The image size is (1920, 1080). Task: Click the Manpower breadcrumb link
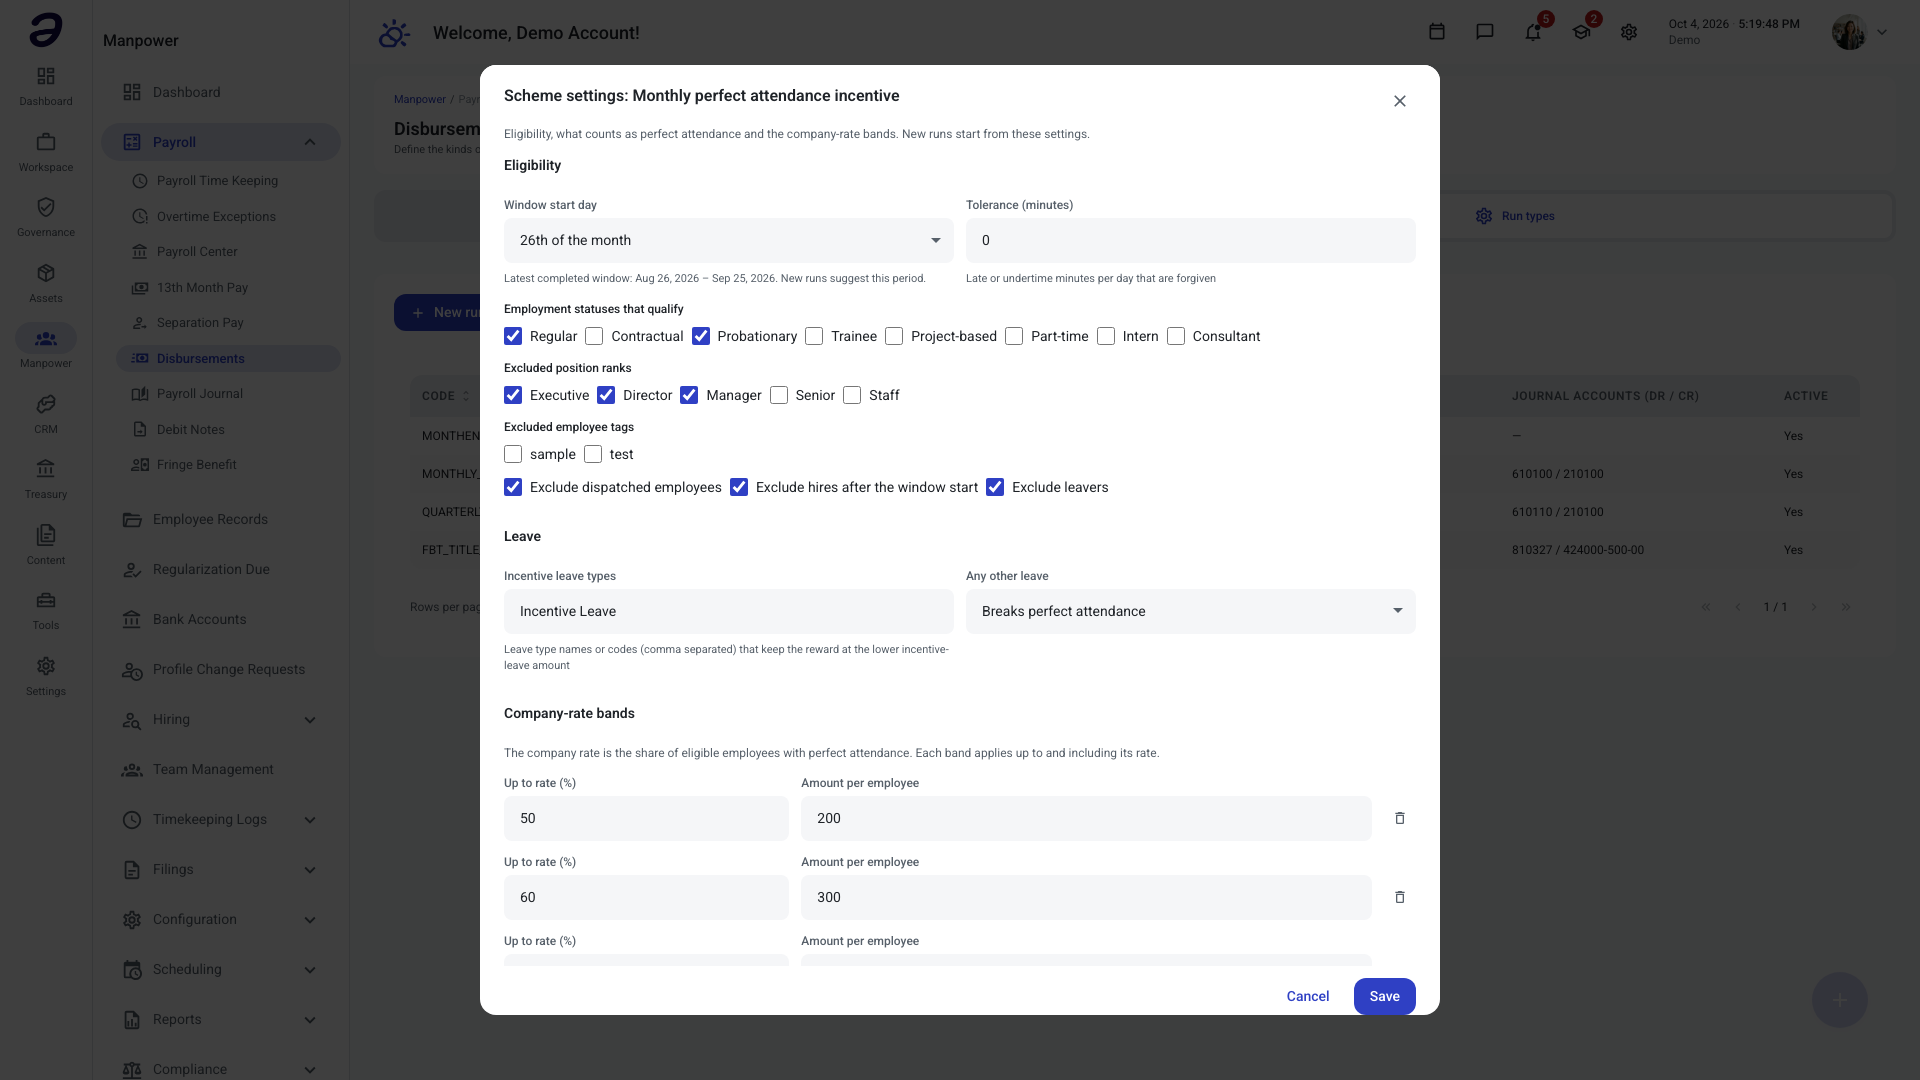420,99
